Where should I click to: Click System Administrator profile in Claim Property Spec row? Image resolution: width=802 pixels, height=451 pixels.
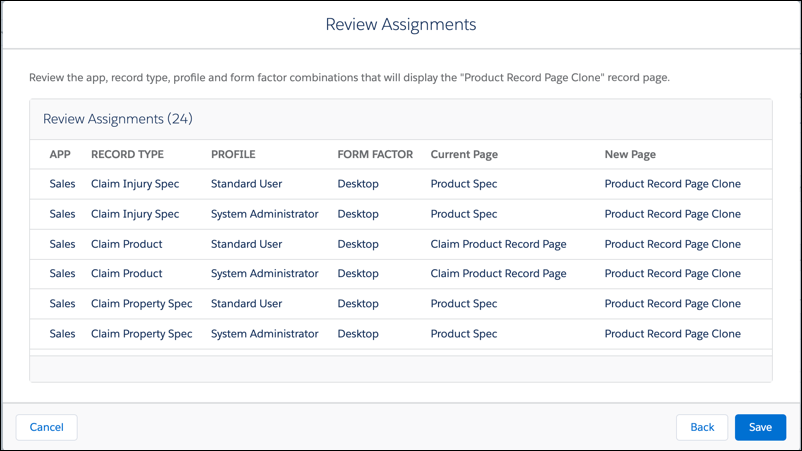[x=264, y=334]
